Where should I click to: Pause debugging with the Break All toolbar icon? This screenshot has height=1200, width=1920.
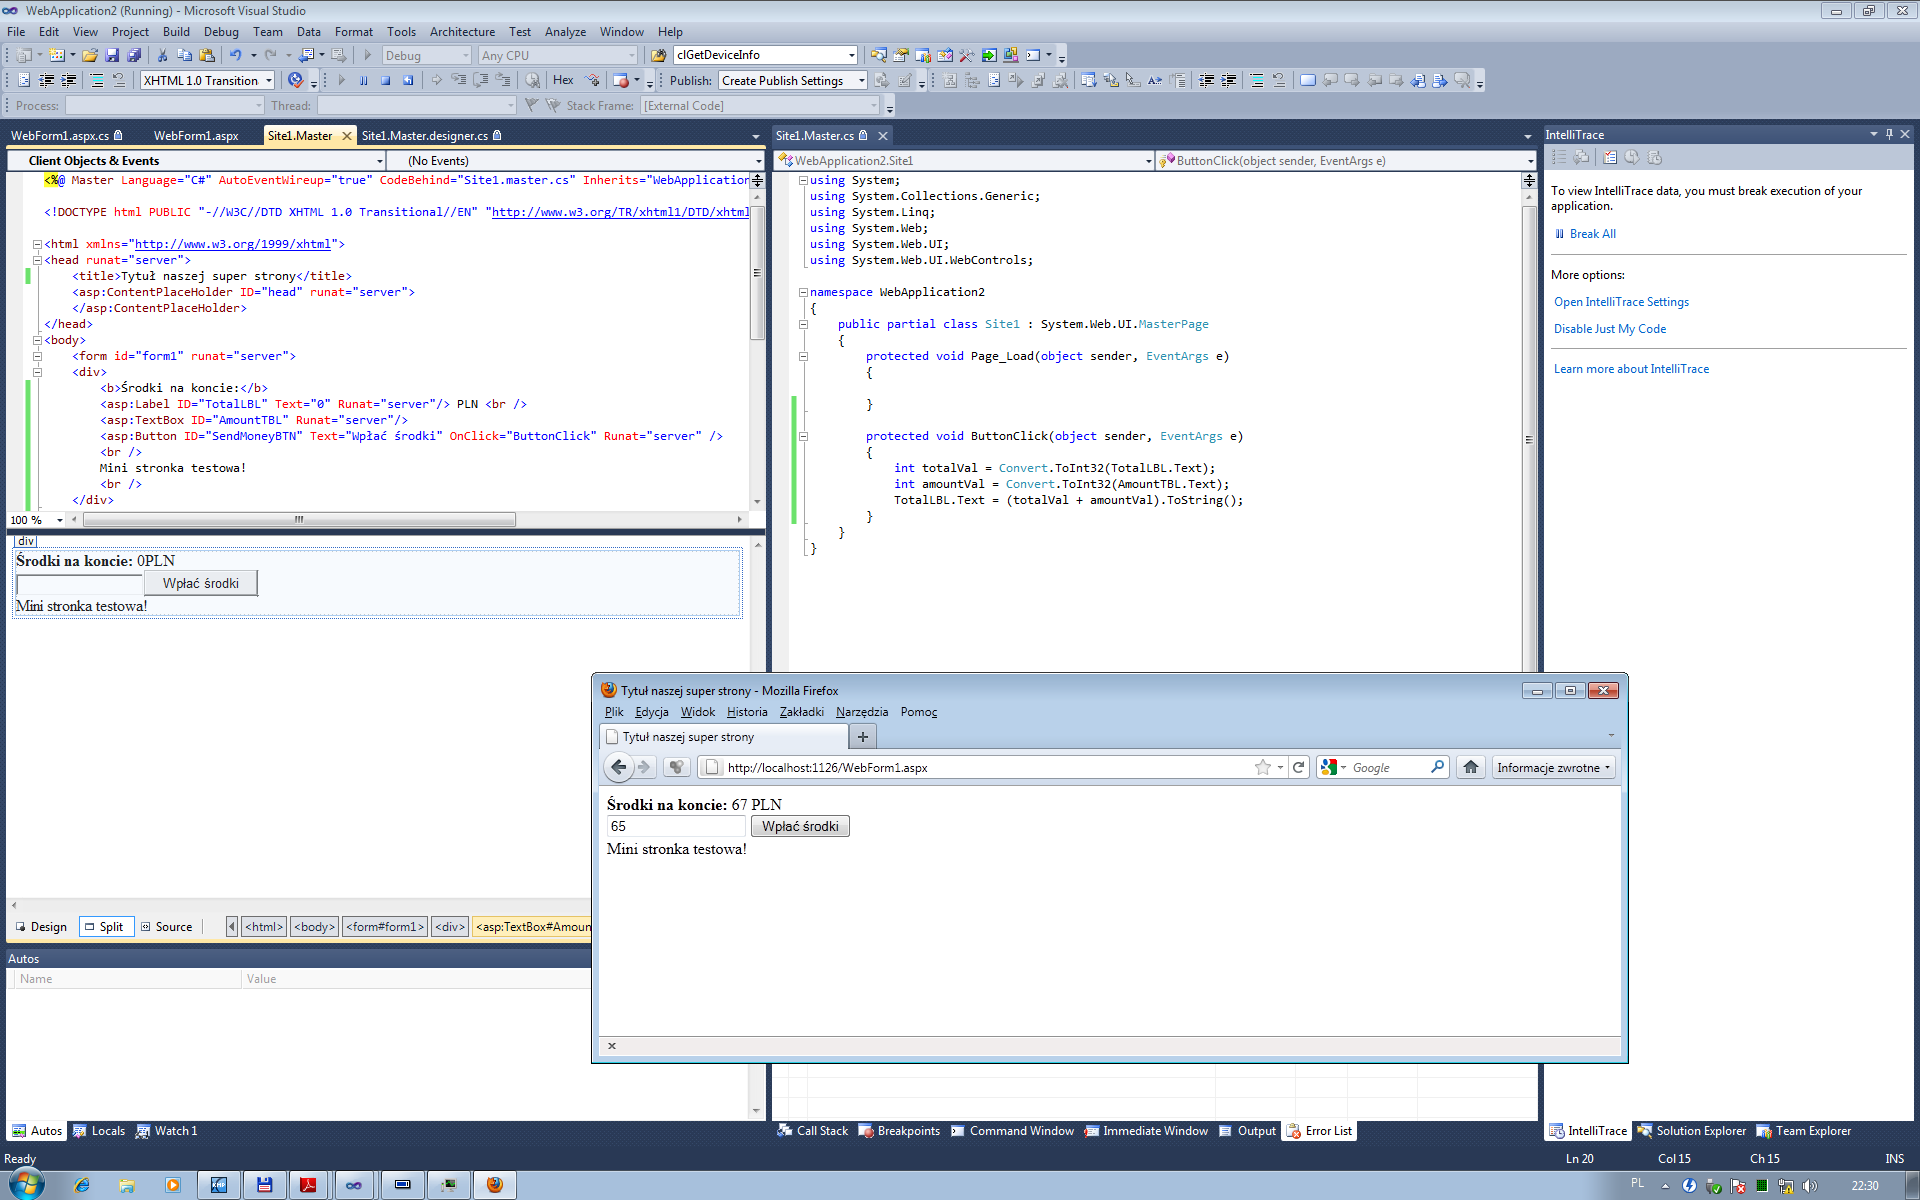(364, 80)
